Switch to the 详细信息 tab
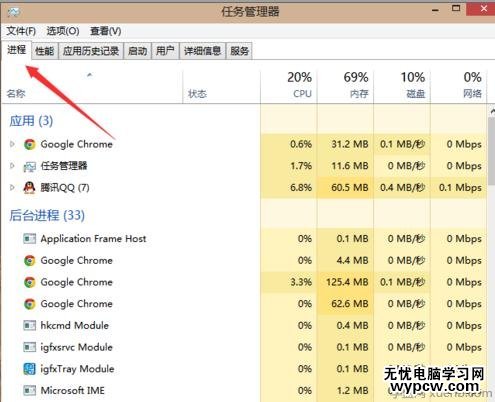The width and height of the screenshot is (495, 402). tap(203, 51)
